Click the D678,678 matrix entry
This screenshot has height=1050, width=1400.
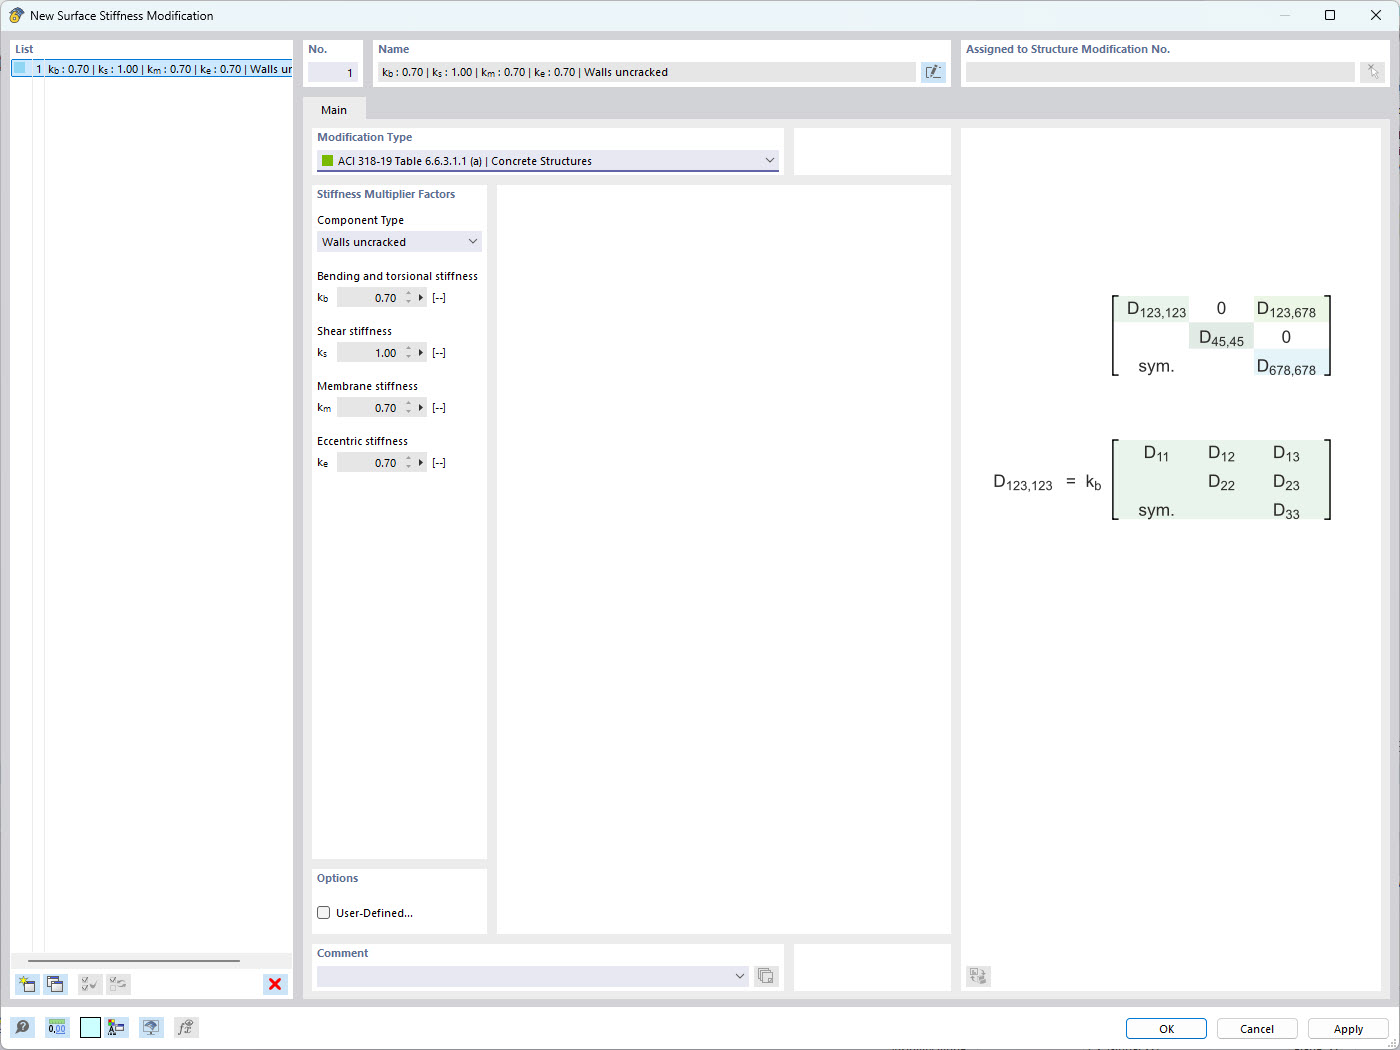(1287, 367)
